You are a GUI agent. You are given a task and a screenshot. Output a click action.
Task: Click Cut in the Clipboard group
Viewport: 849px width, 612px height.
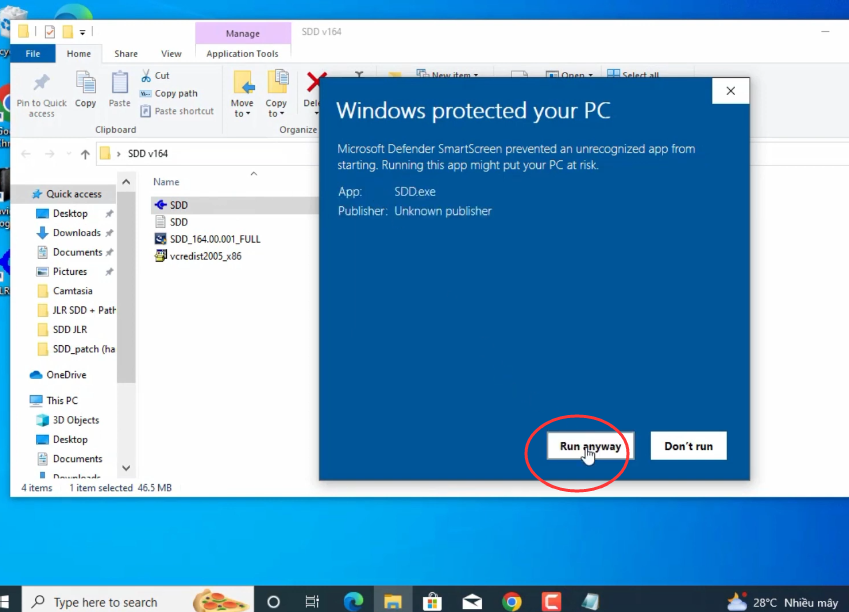point(155,75)
